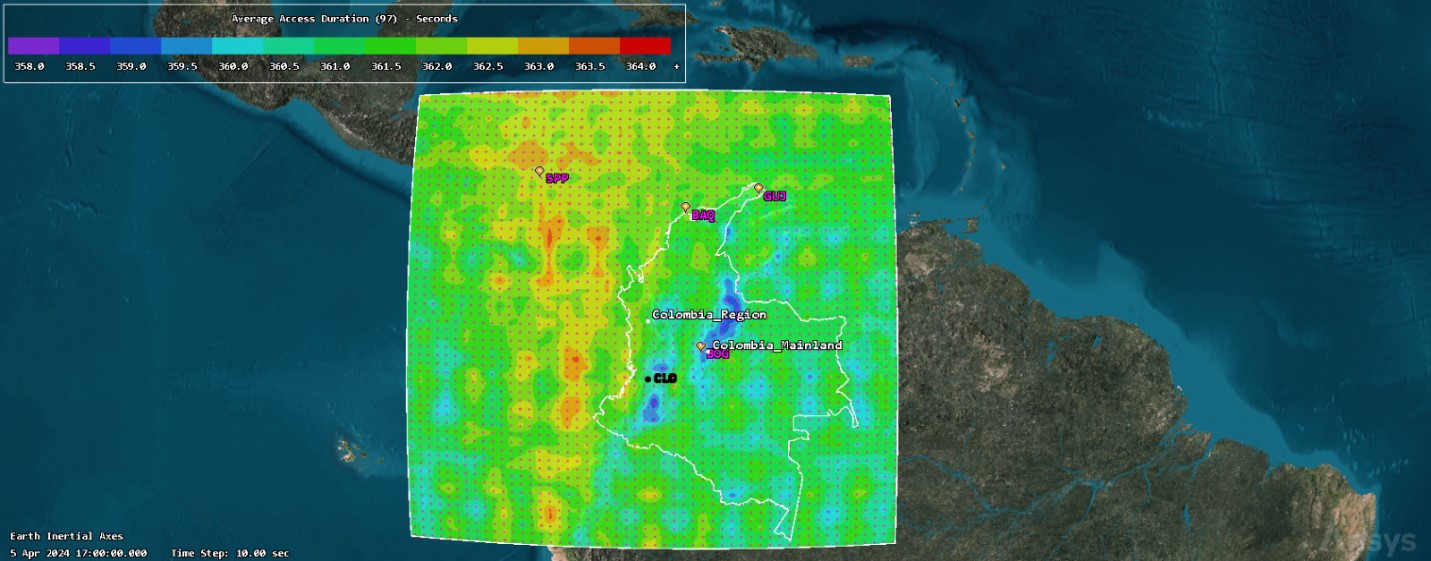The width and height of the screenshot is (1431, 561).
Task: Click the Average Access Duration legend title
Action: [345, 18]
